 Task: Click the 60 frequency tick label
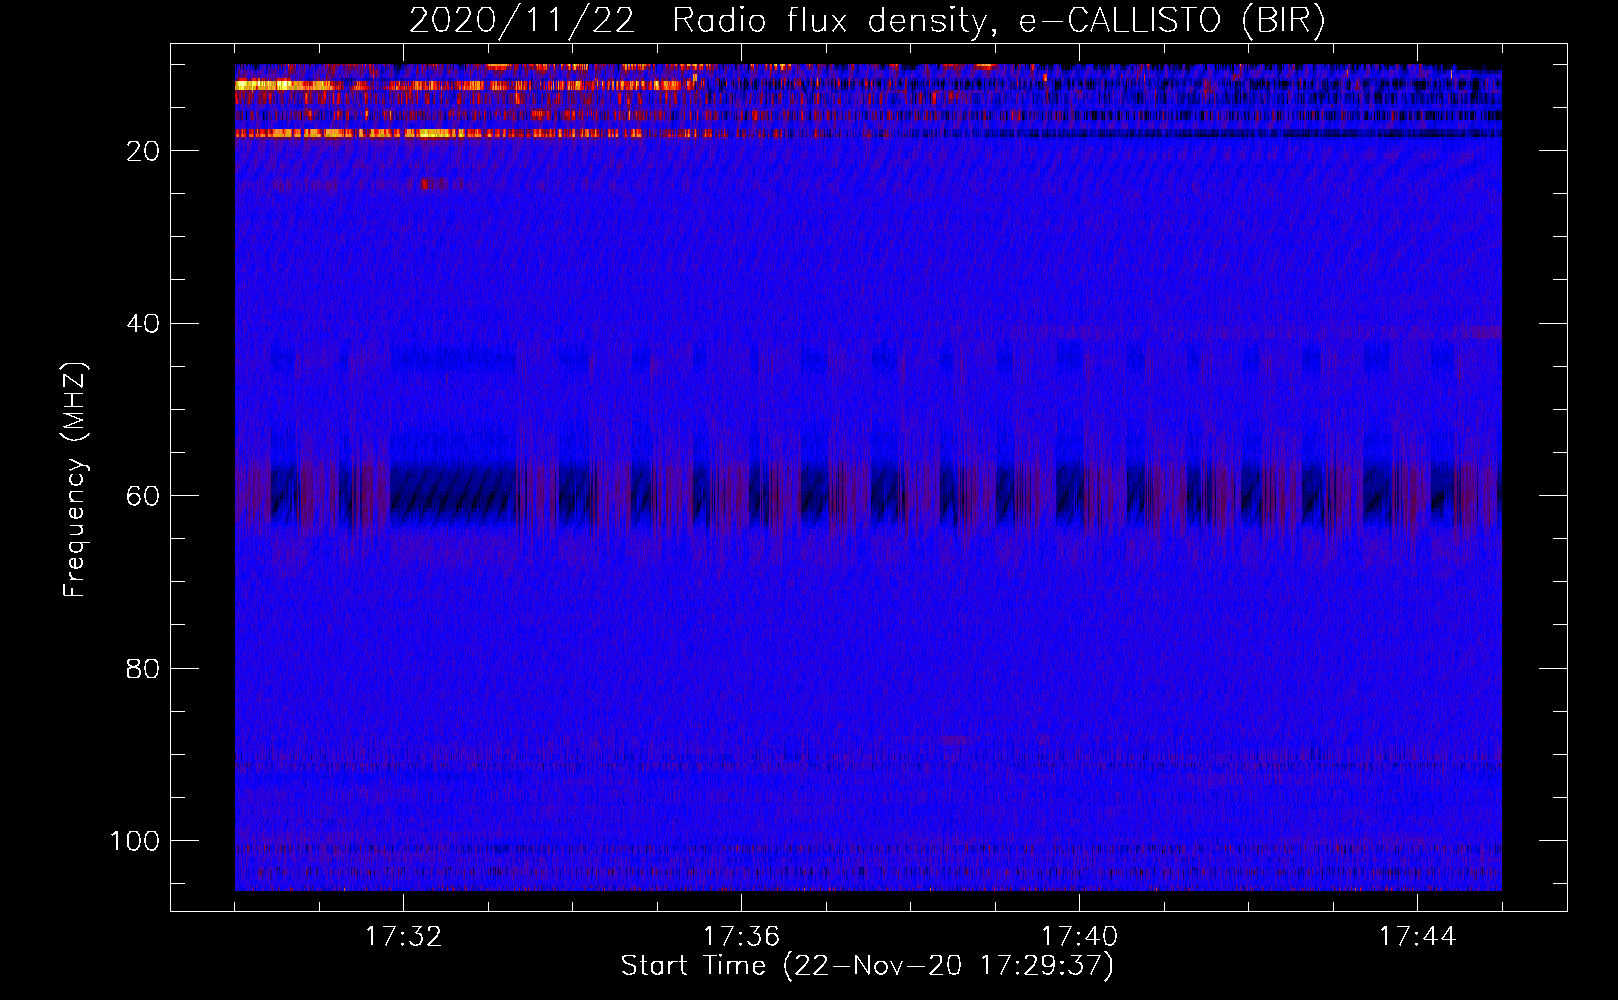pyautogui.click(x=143, y=496)
